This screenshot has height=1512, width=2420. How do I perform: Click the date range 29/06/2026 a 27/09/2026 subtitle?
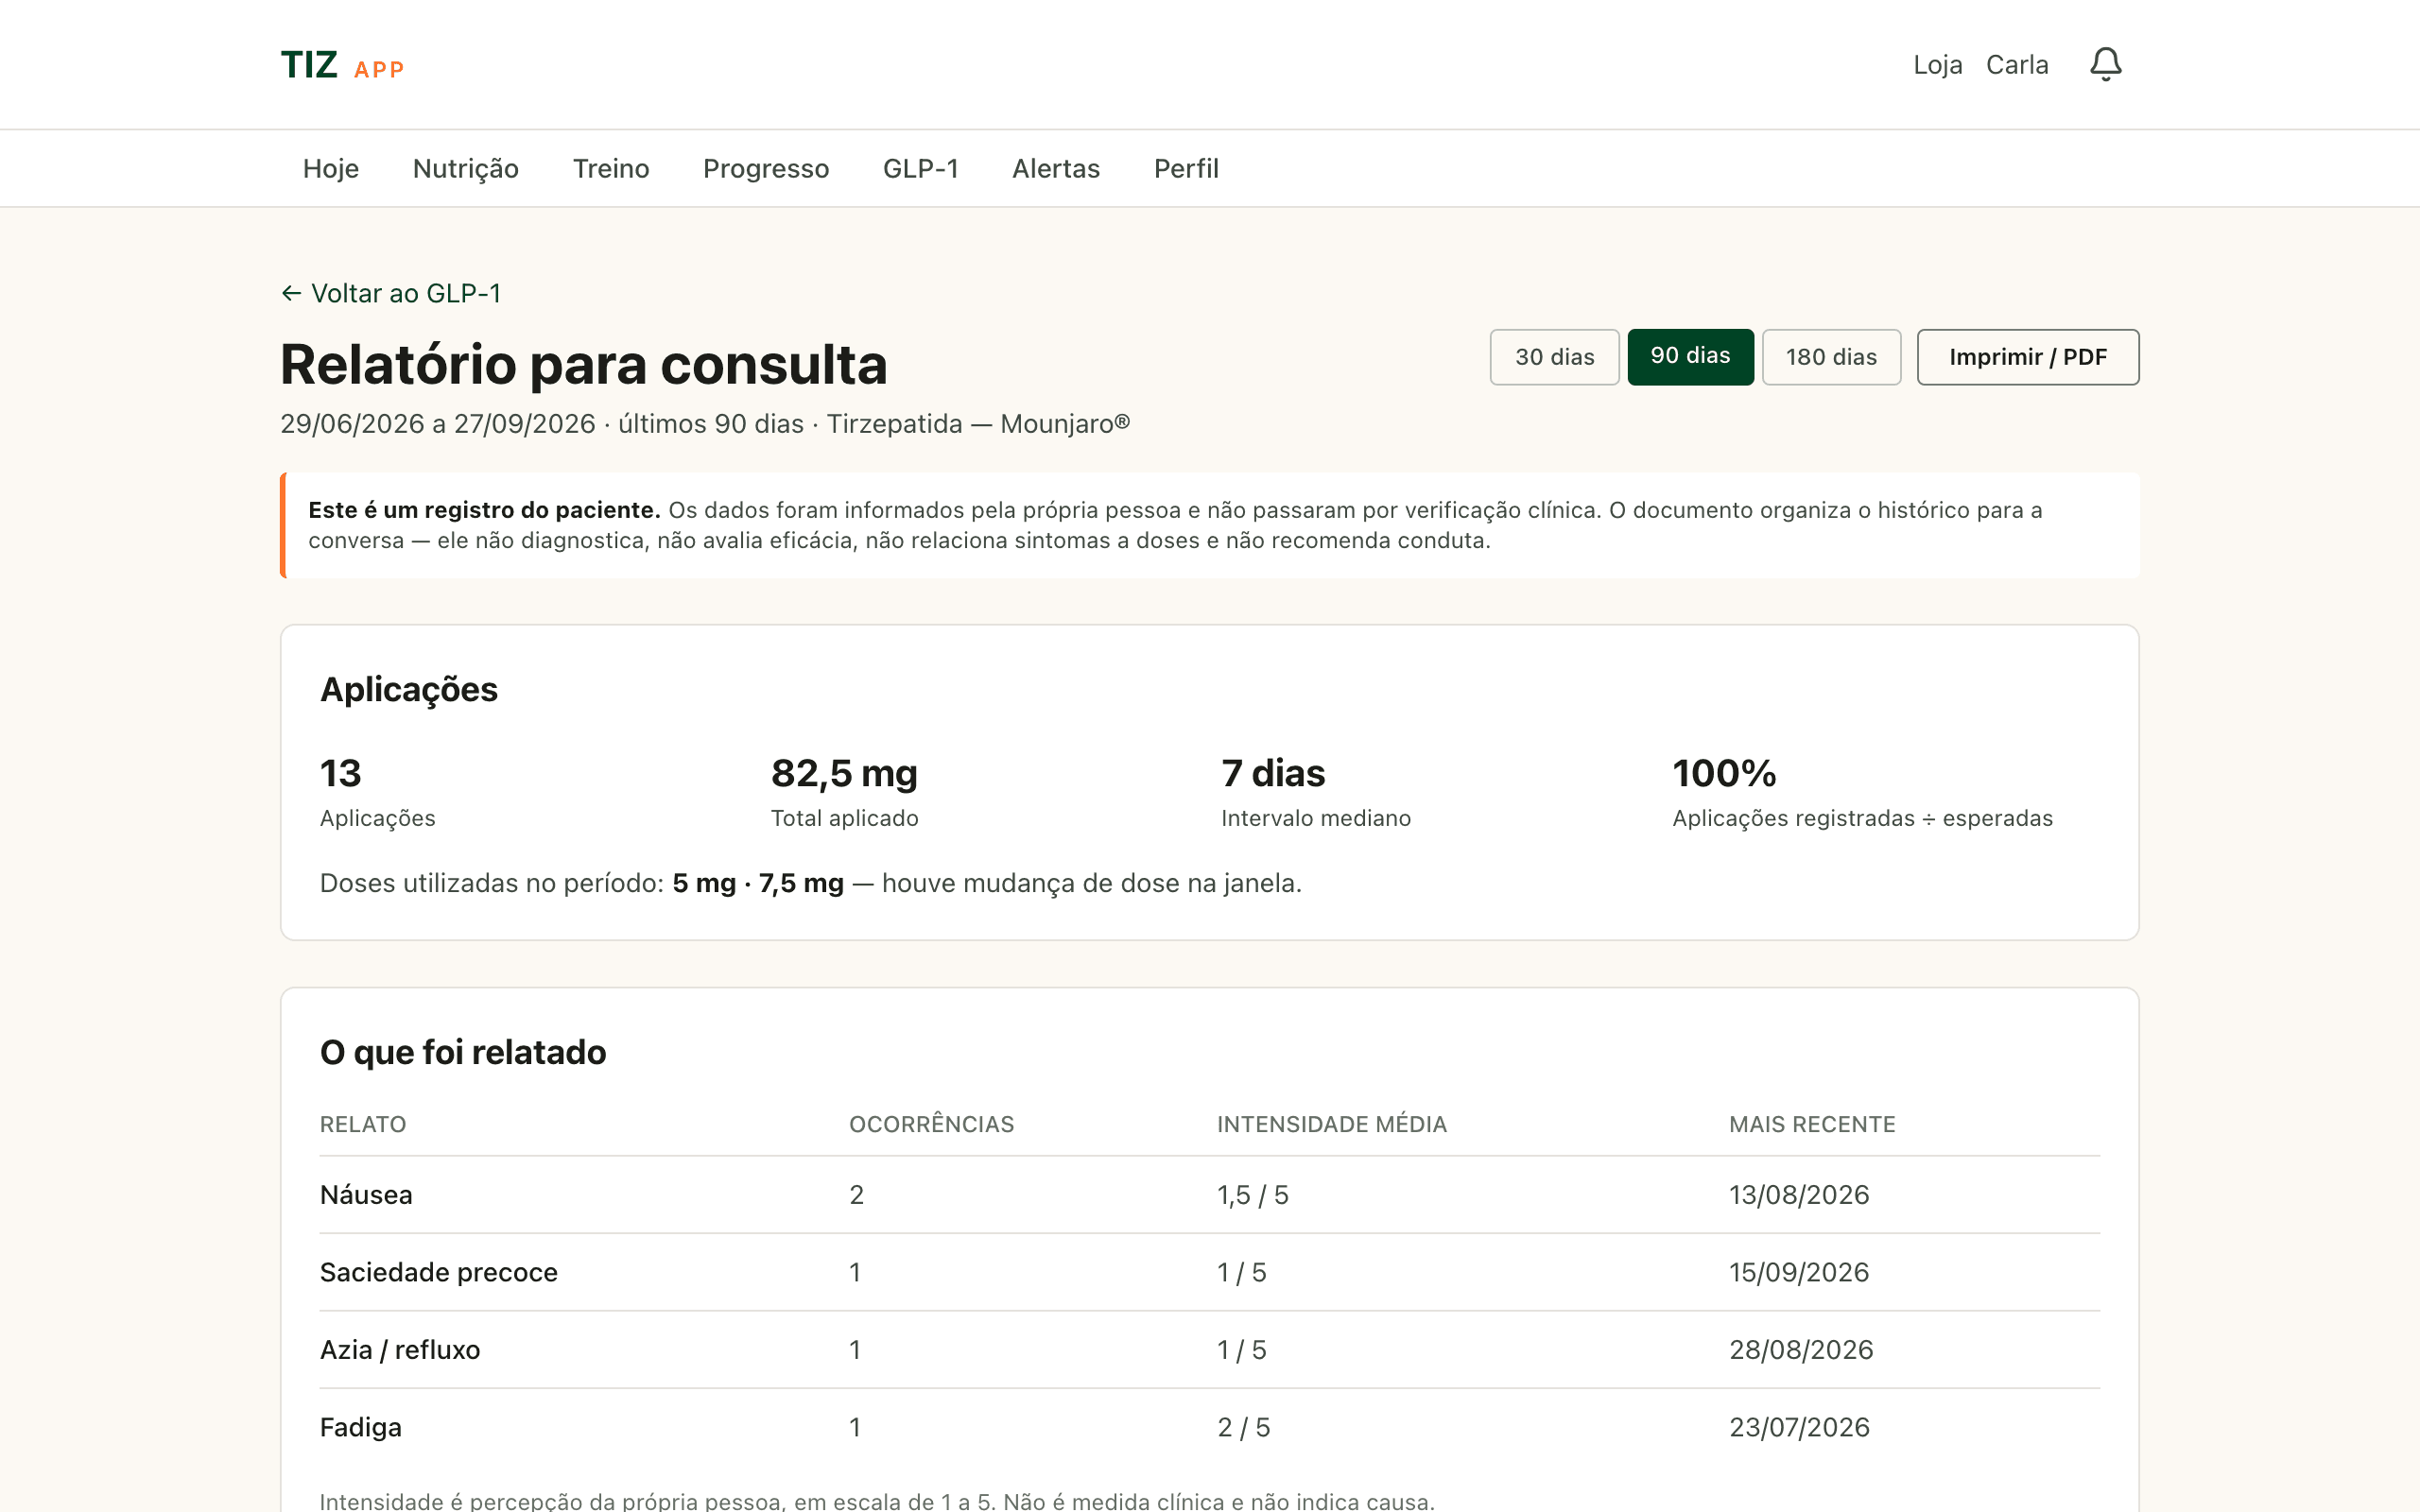705,424
